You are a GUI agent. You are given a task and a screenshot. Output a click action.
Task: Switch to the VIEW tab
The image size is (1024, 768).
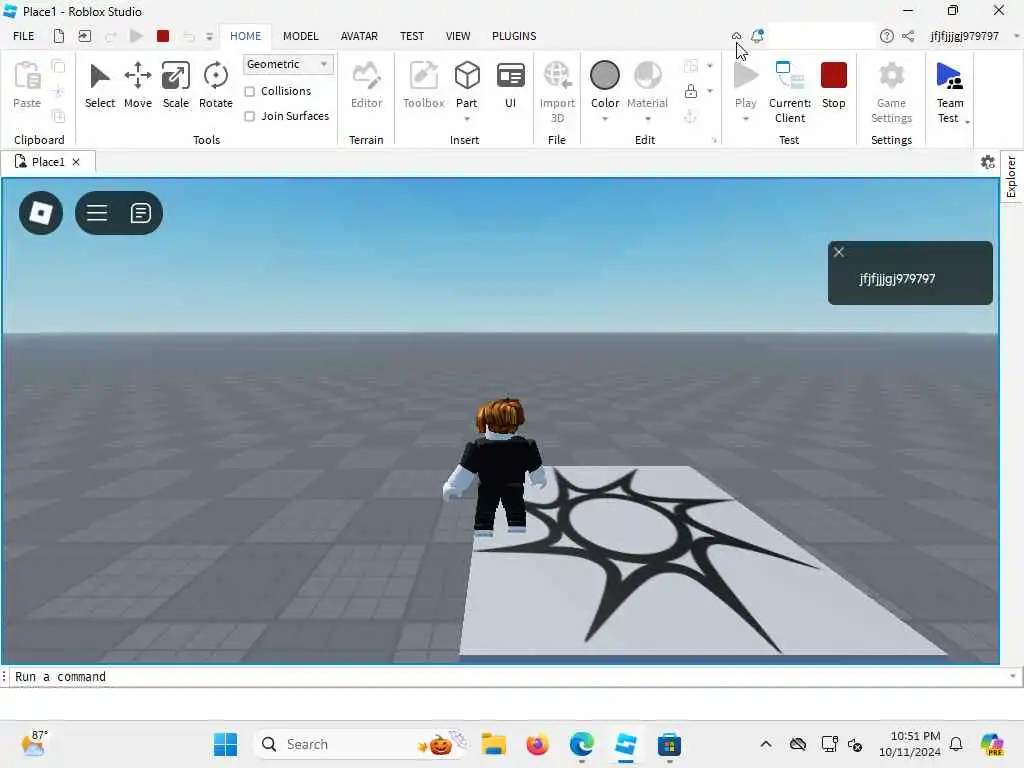tap(458, 36)
